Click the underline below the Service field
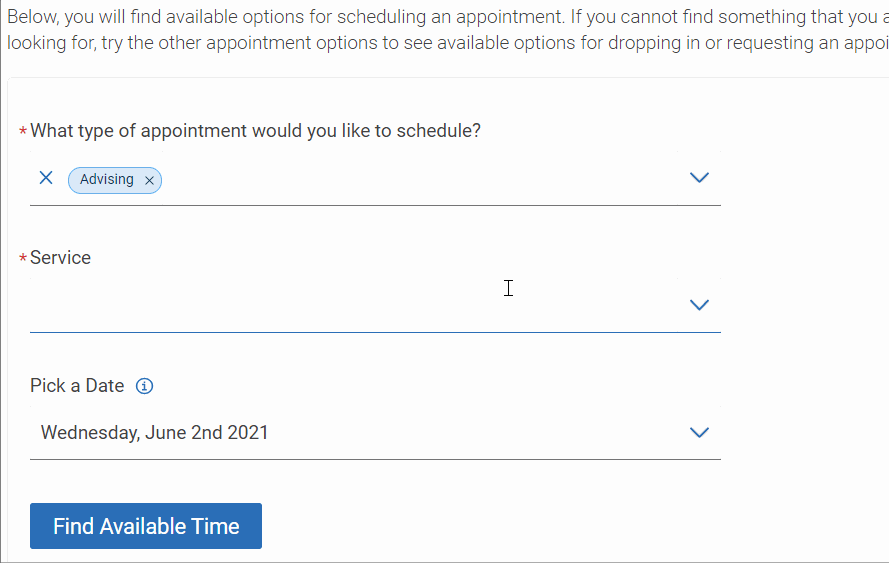Screen dimensions: 889x563 point(375,332)
